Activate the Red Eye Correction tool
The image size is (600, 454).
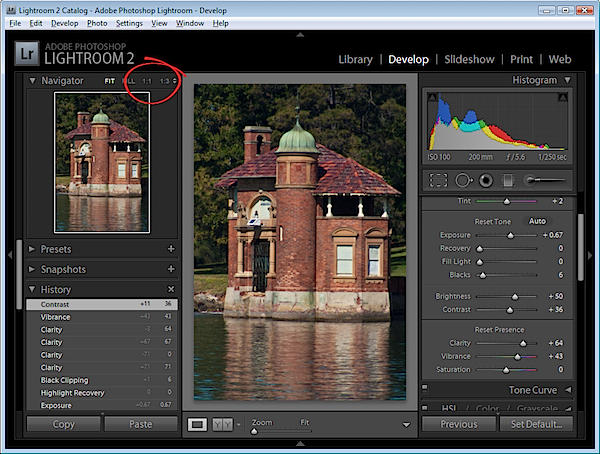[486, 180]
